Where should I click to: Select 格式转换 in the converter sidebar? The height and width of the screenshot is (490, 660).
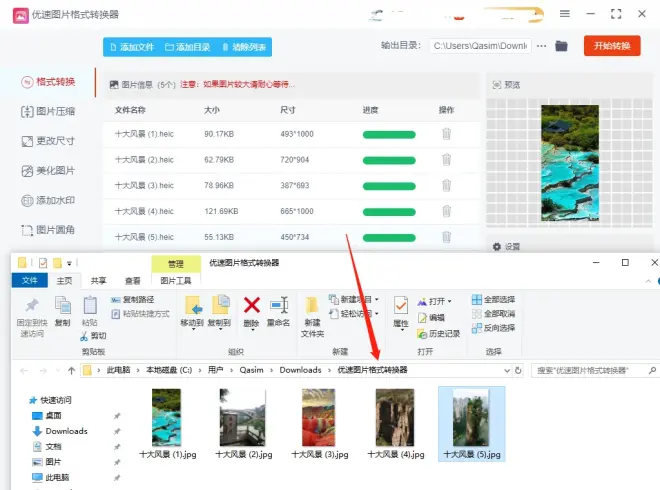click(x=48, y=82)
